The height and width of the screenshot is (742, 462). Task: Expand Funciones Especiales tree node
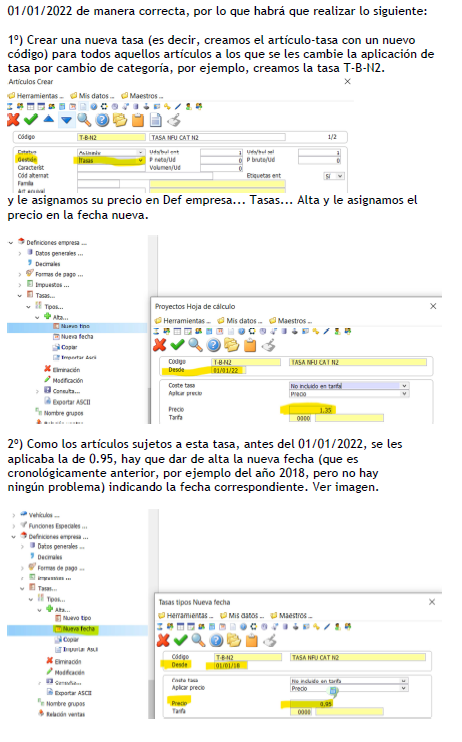[14, 526]
